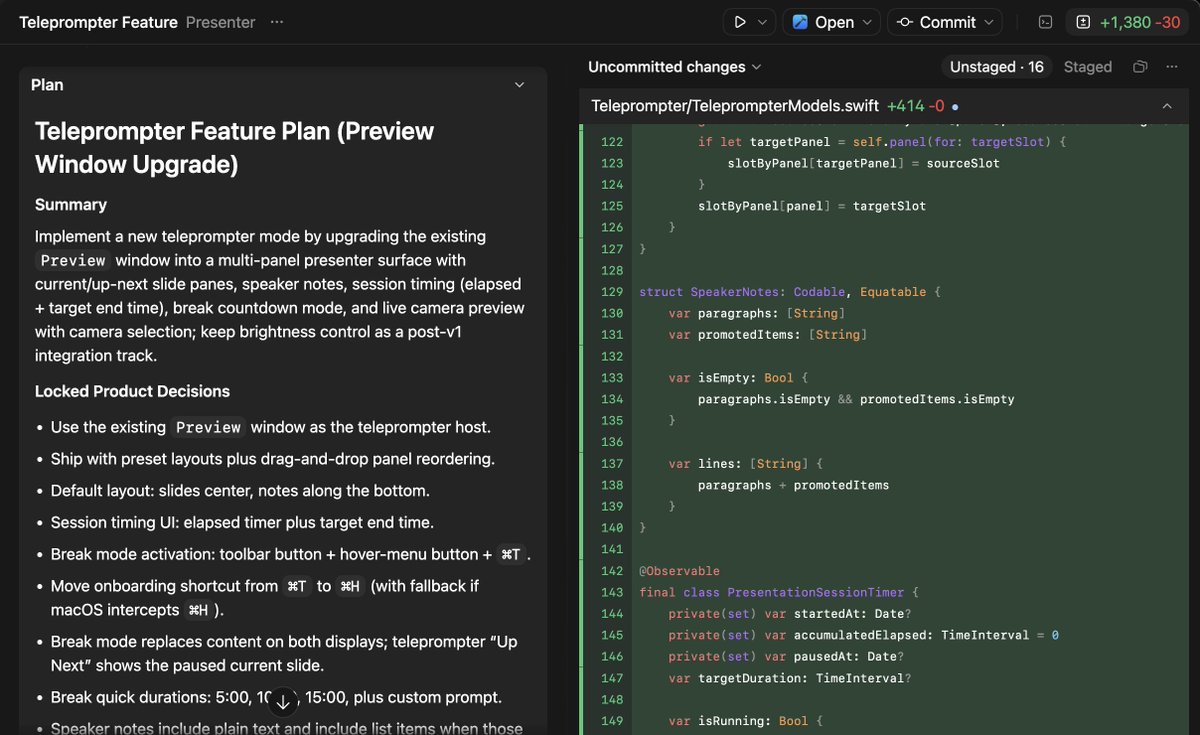
Task: Click the @Observable code line
Action: tap(679, 571)
